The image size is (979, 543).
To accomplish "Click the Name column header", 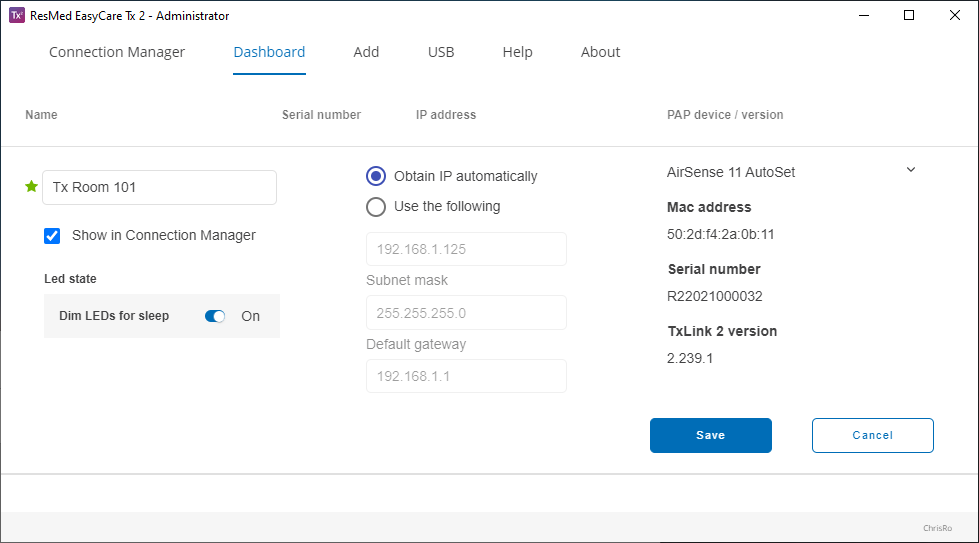I will click(41, 115).
